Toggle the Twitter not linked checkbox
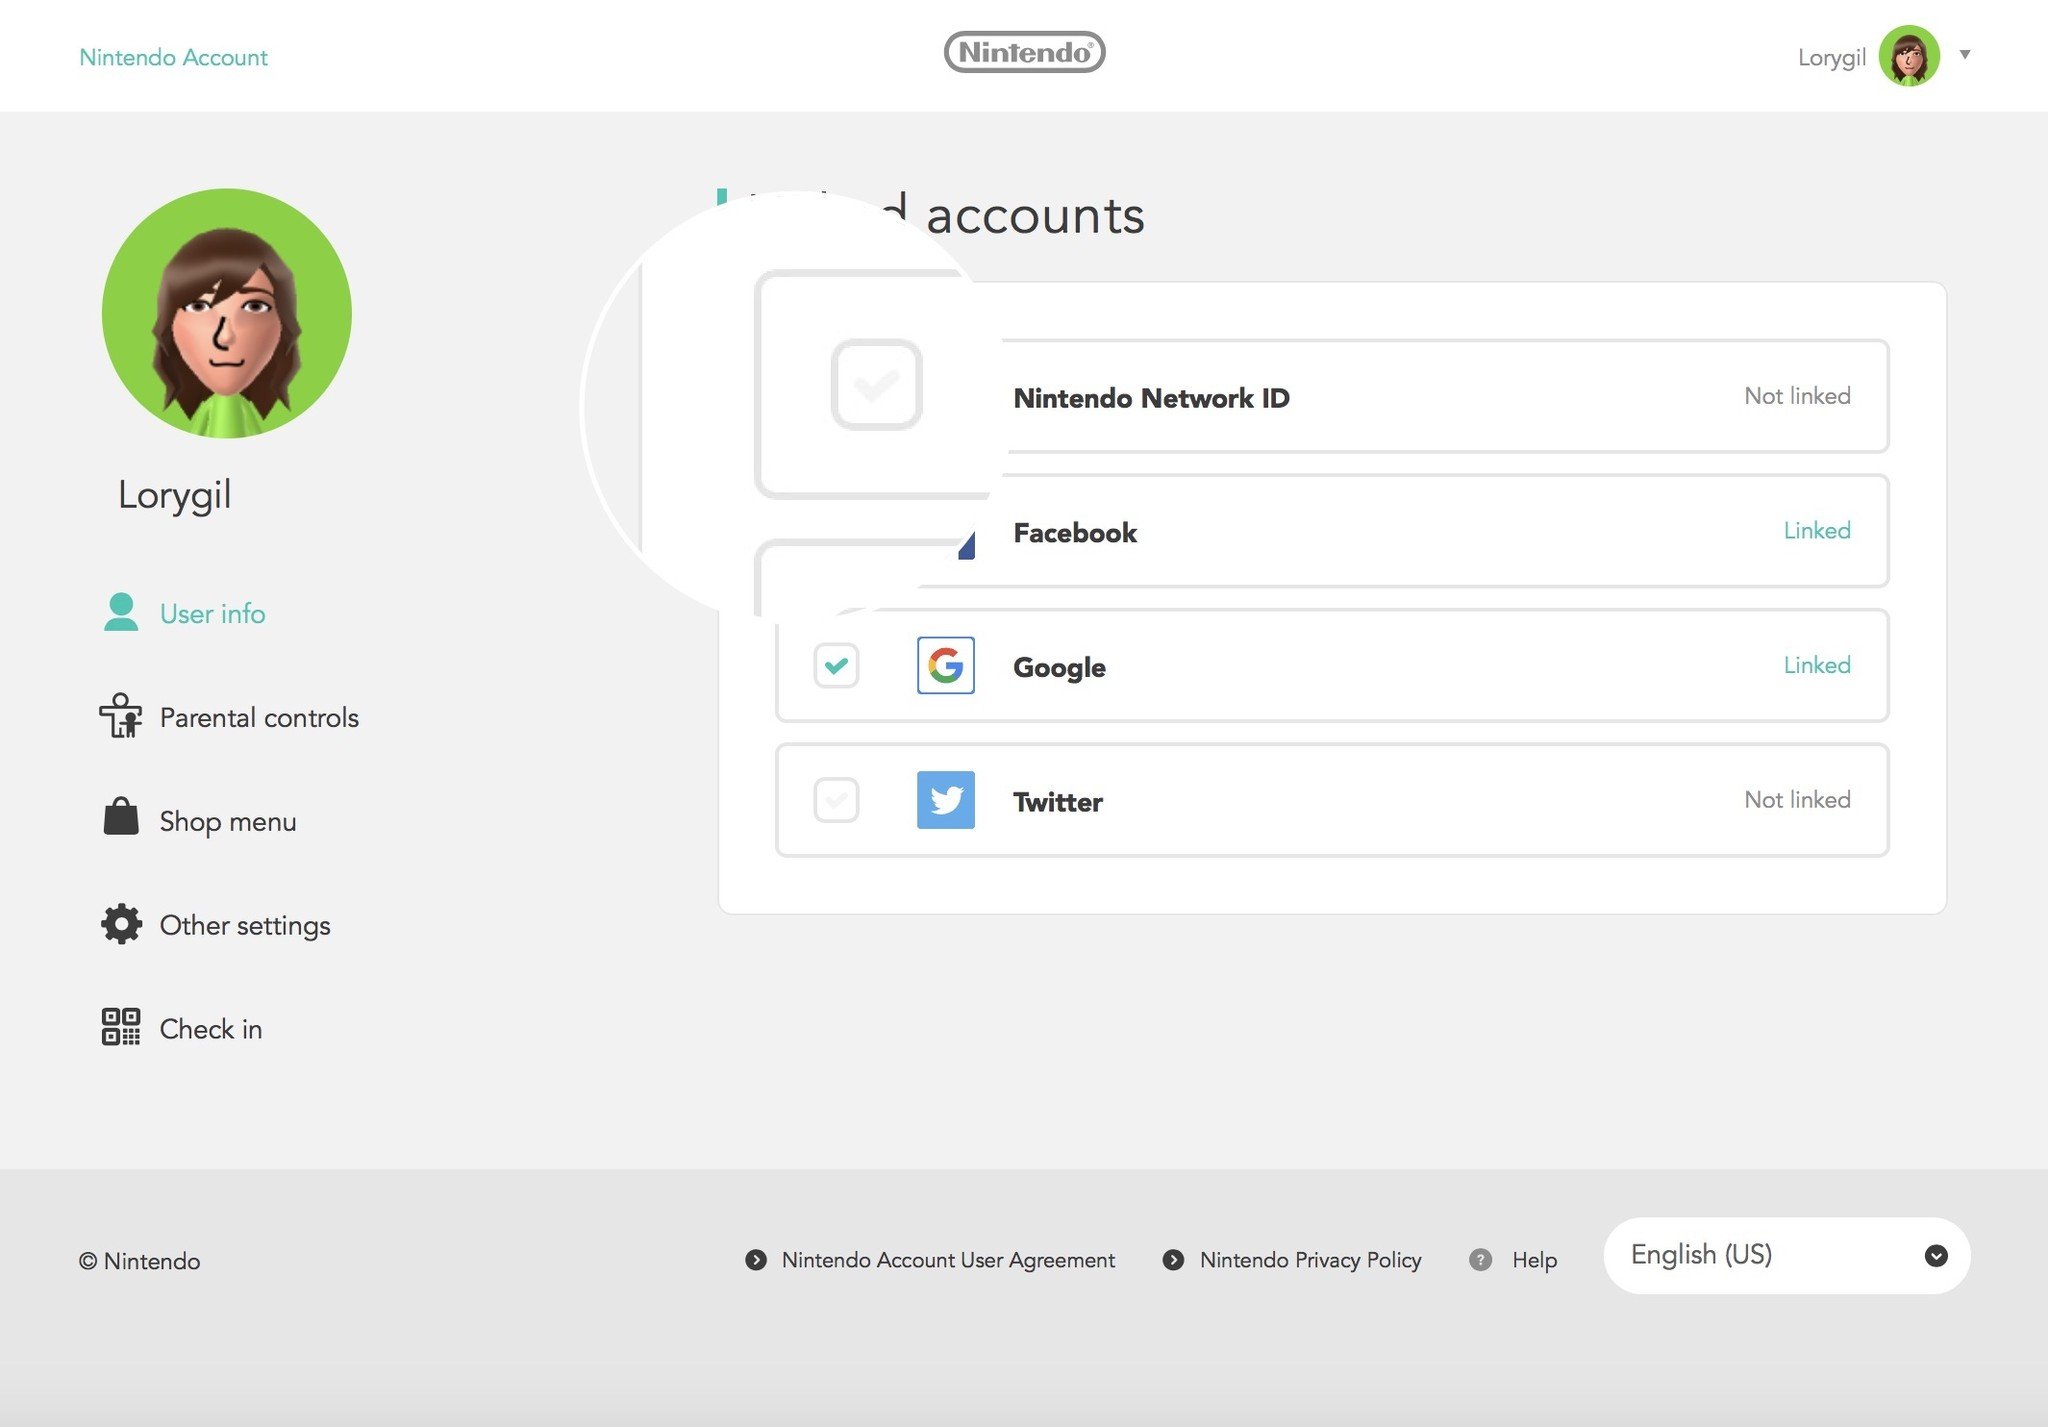Image resolution: width=2048 pixels, height=1427 pixels. 833,798
